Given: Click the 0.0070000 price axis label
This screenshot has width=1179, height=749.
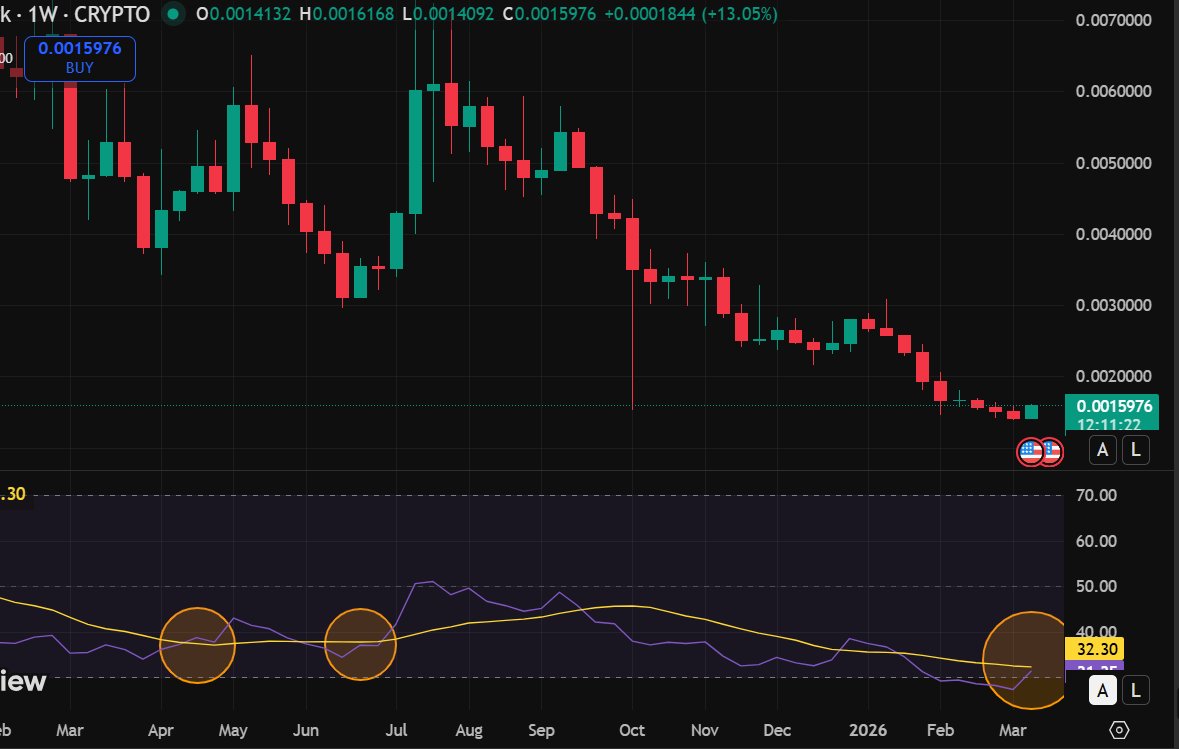Looking at the screenshot, I should coord(1113,20).
